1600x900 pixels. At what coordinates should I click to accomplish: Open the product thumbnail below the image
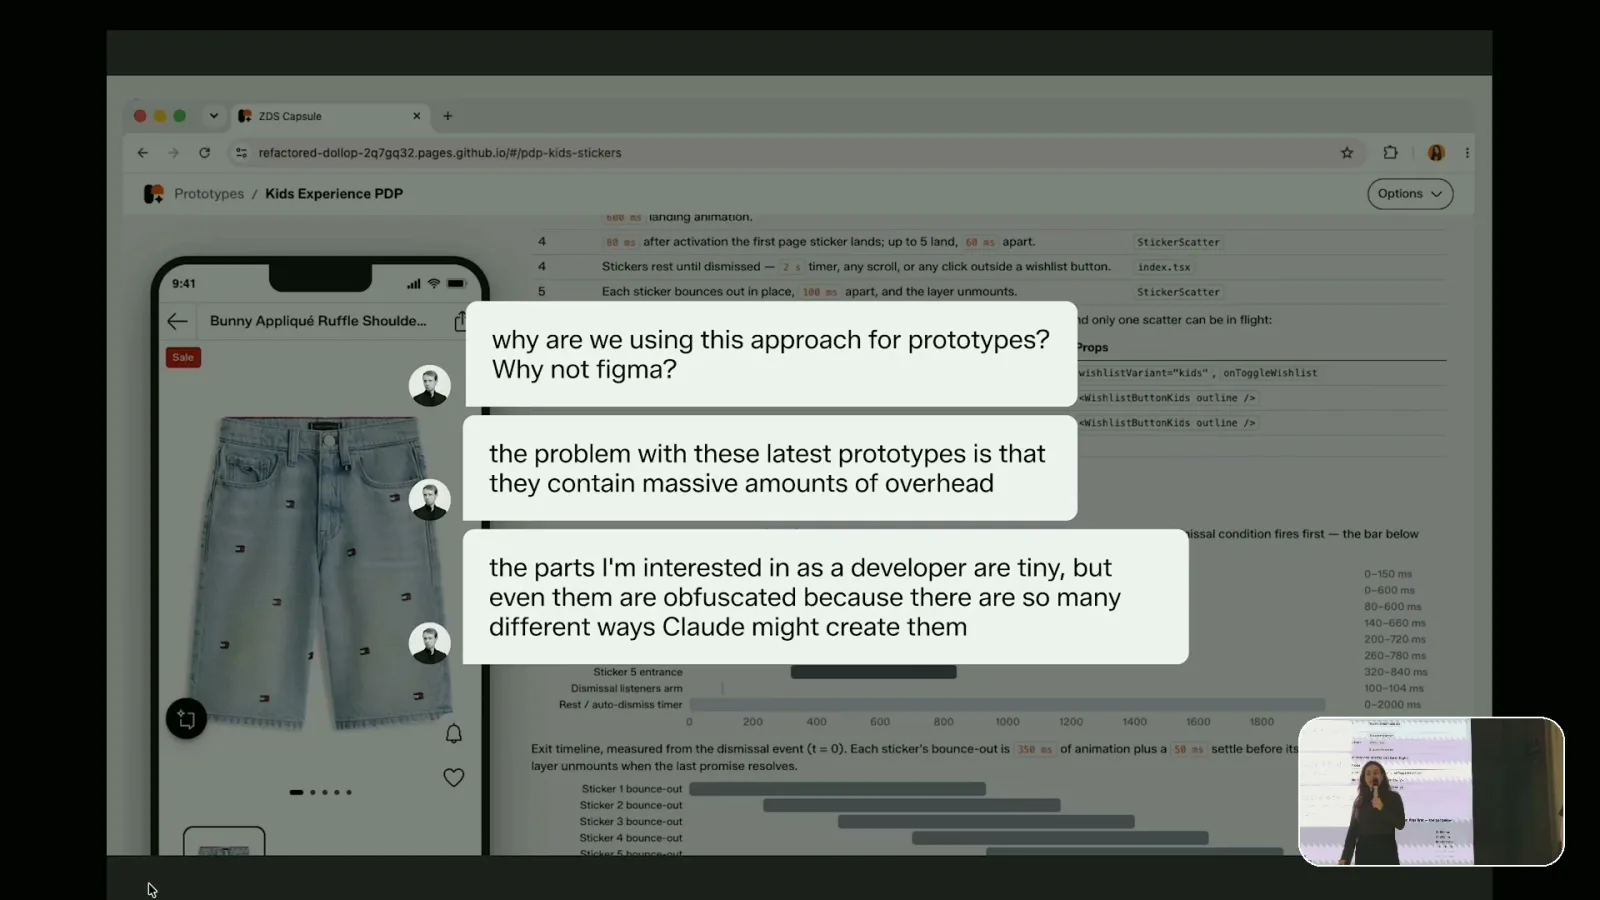[224, 841]
